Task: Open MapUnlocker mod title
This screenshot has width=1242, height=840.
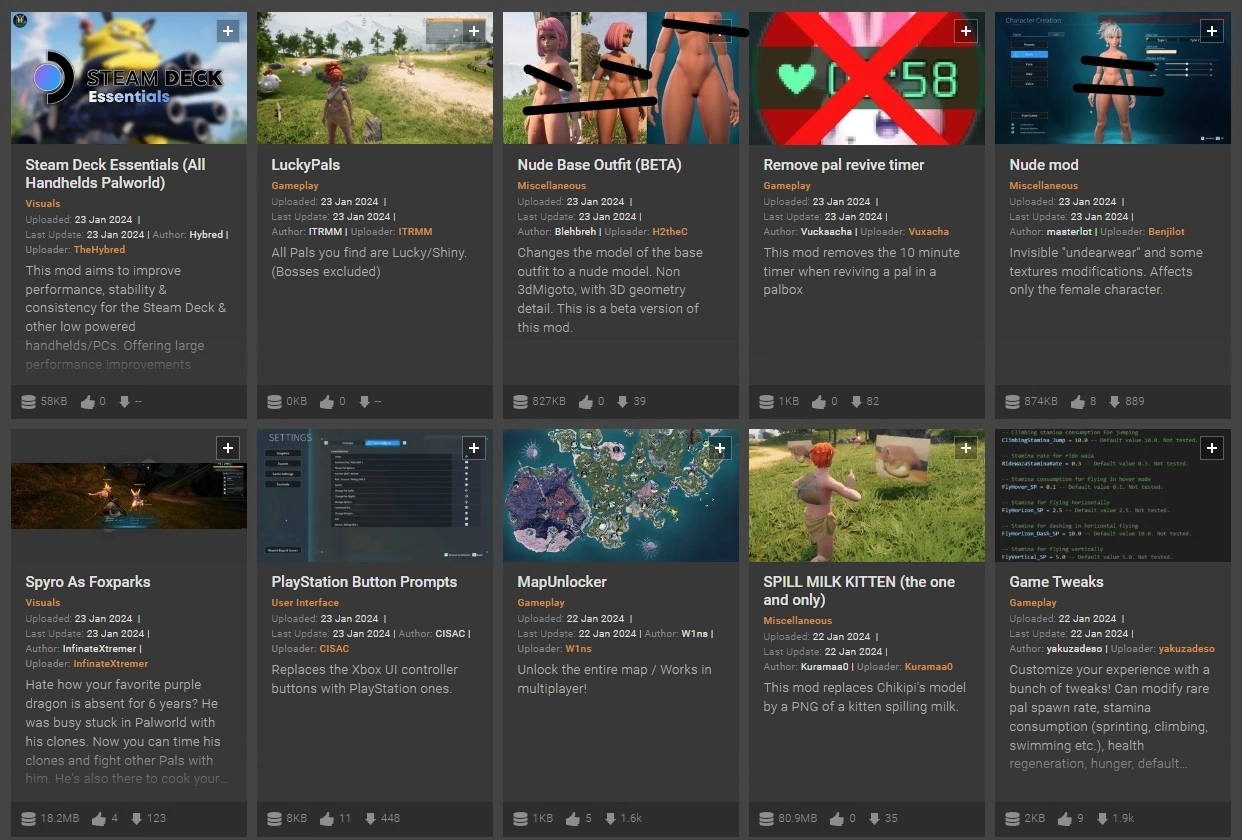Action: point(562,582)
